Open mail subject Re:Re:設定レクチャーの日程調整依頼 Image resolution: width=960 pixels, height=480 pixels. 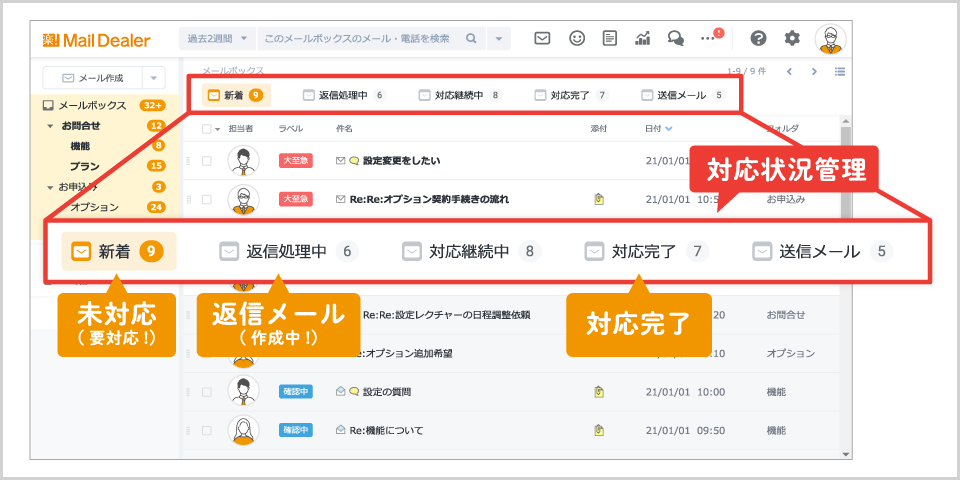pos(446,315)
